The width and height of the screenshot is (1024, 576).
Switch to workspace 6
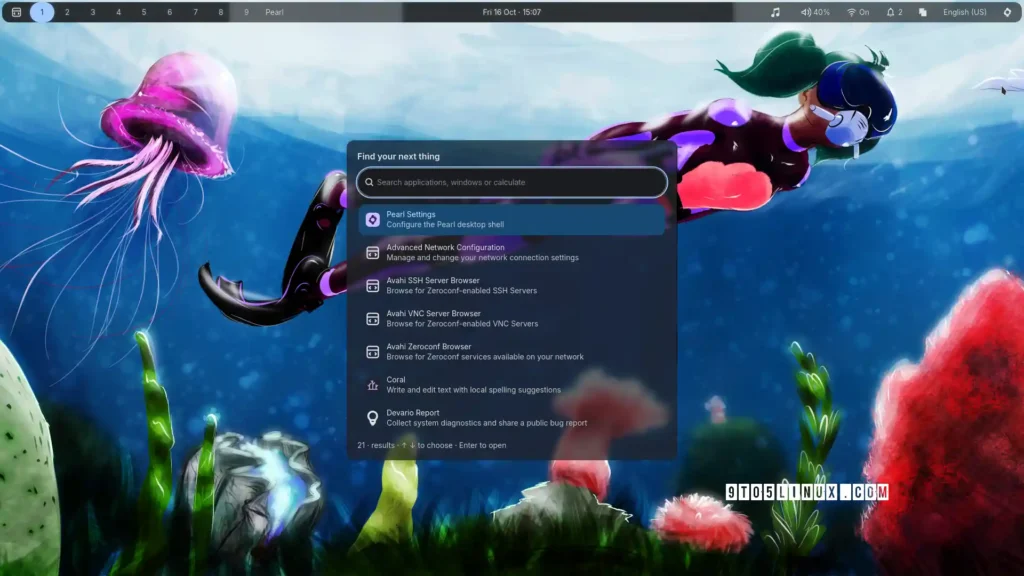[169, 12]
